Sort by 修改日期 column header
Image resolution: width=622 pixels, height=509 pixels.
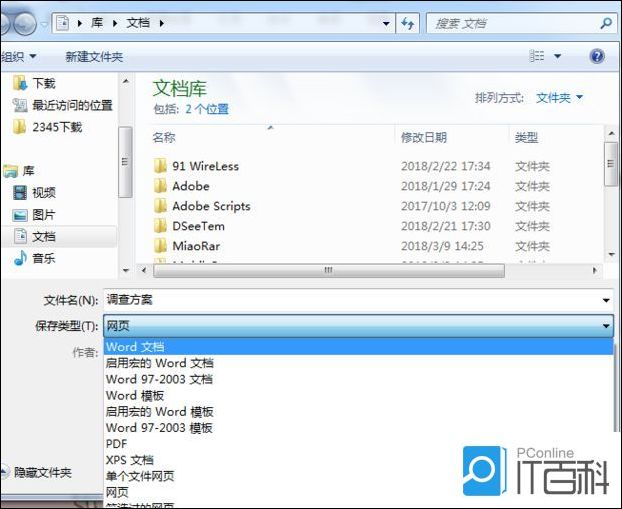424,138
